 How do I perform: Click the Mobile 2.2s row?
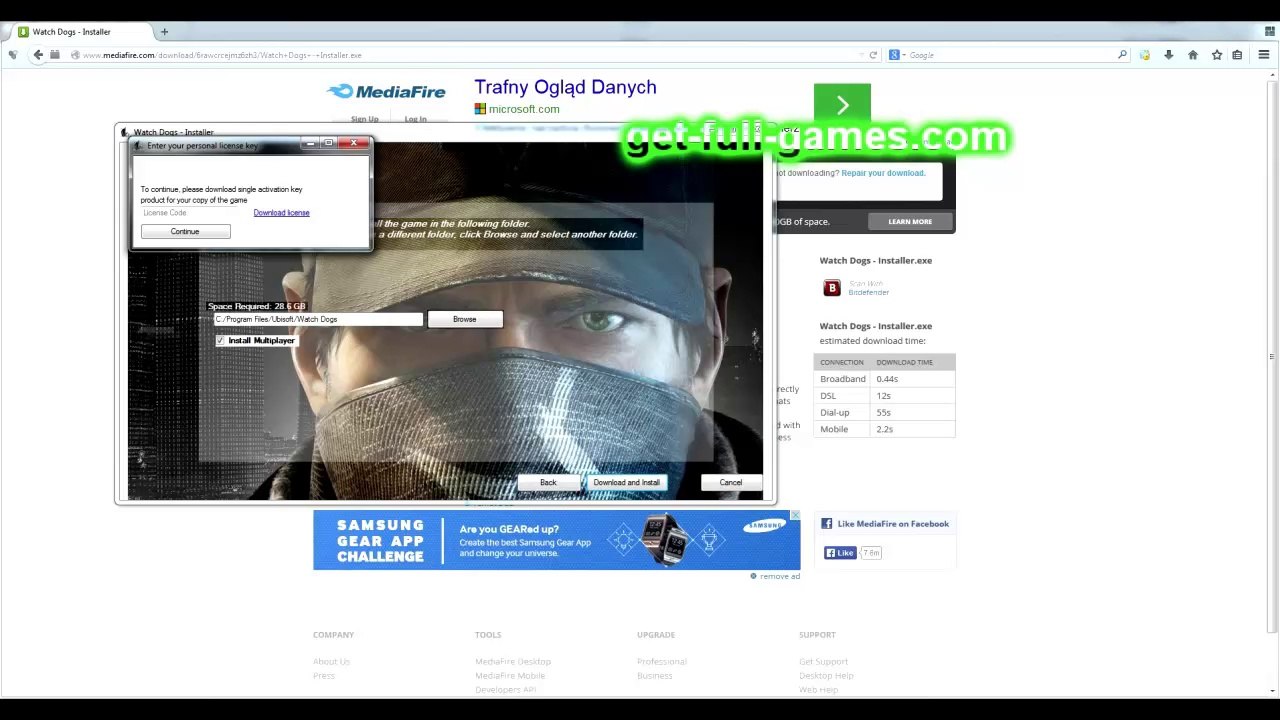point(884,429)
